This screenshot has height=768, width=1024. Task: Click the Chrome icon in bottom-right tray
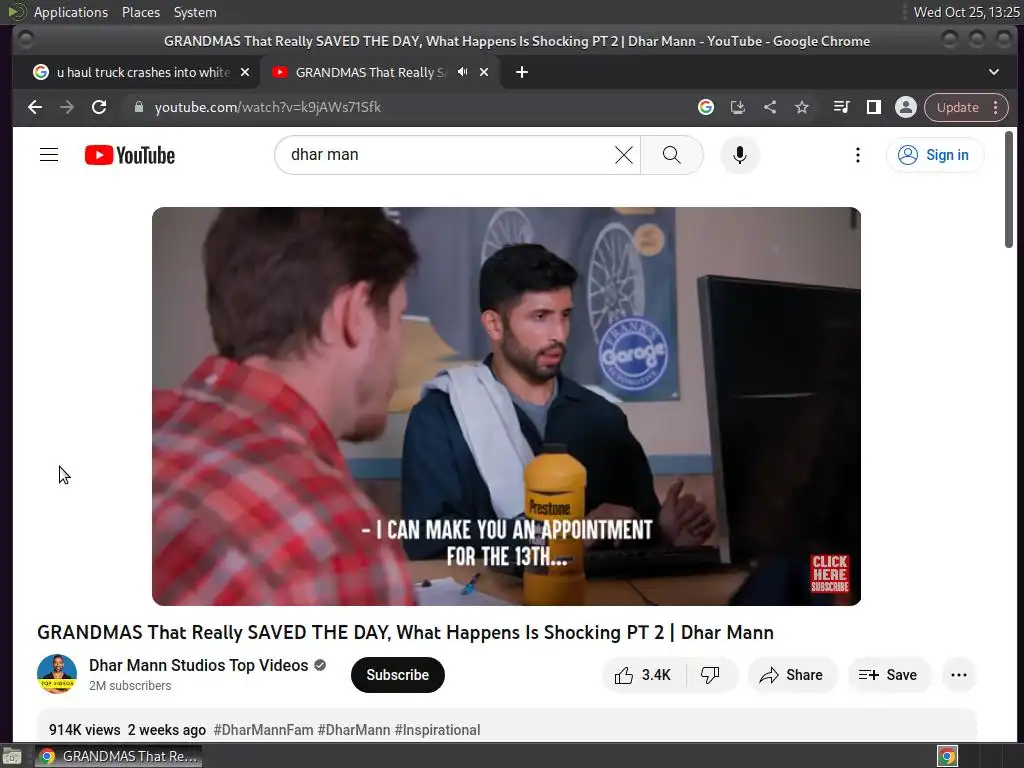[947, 756]
